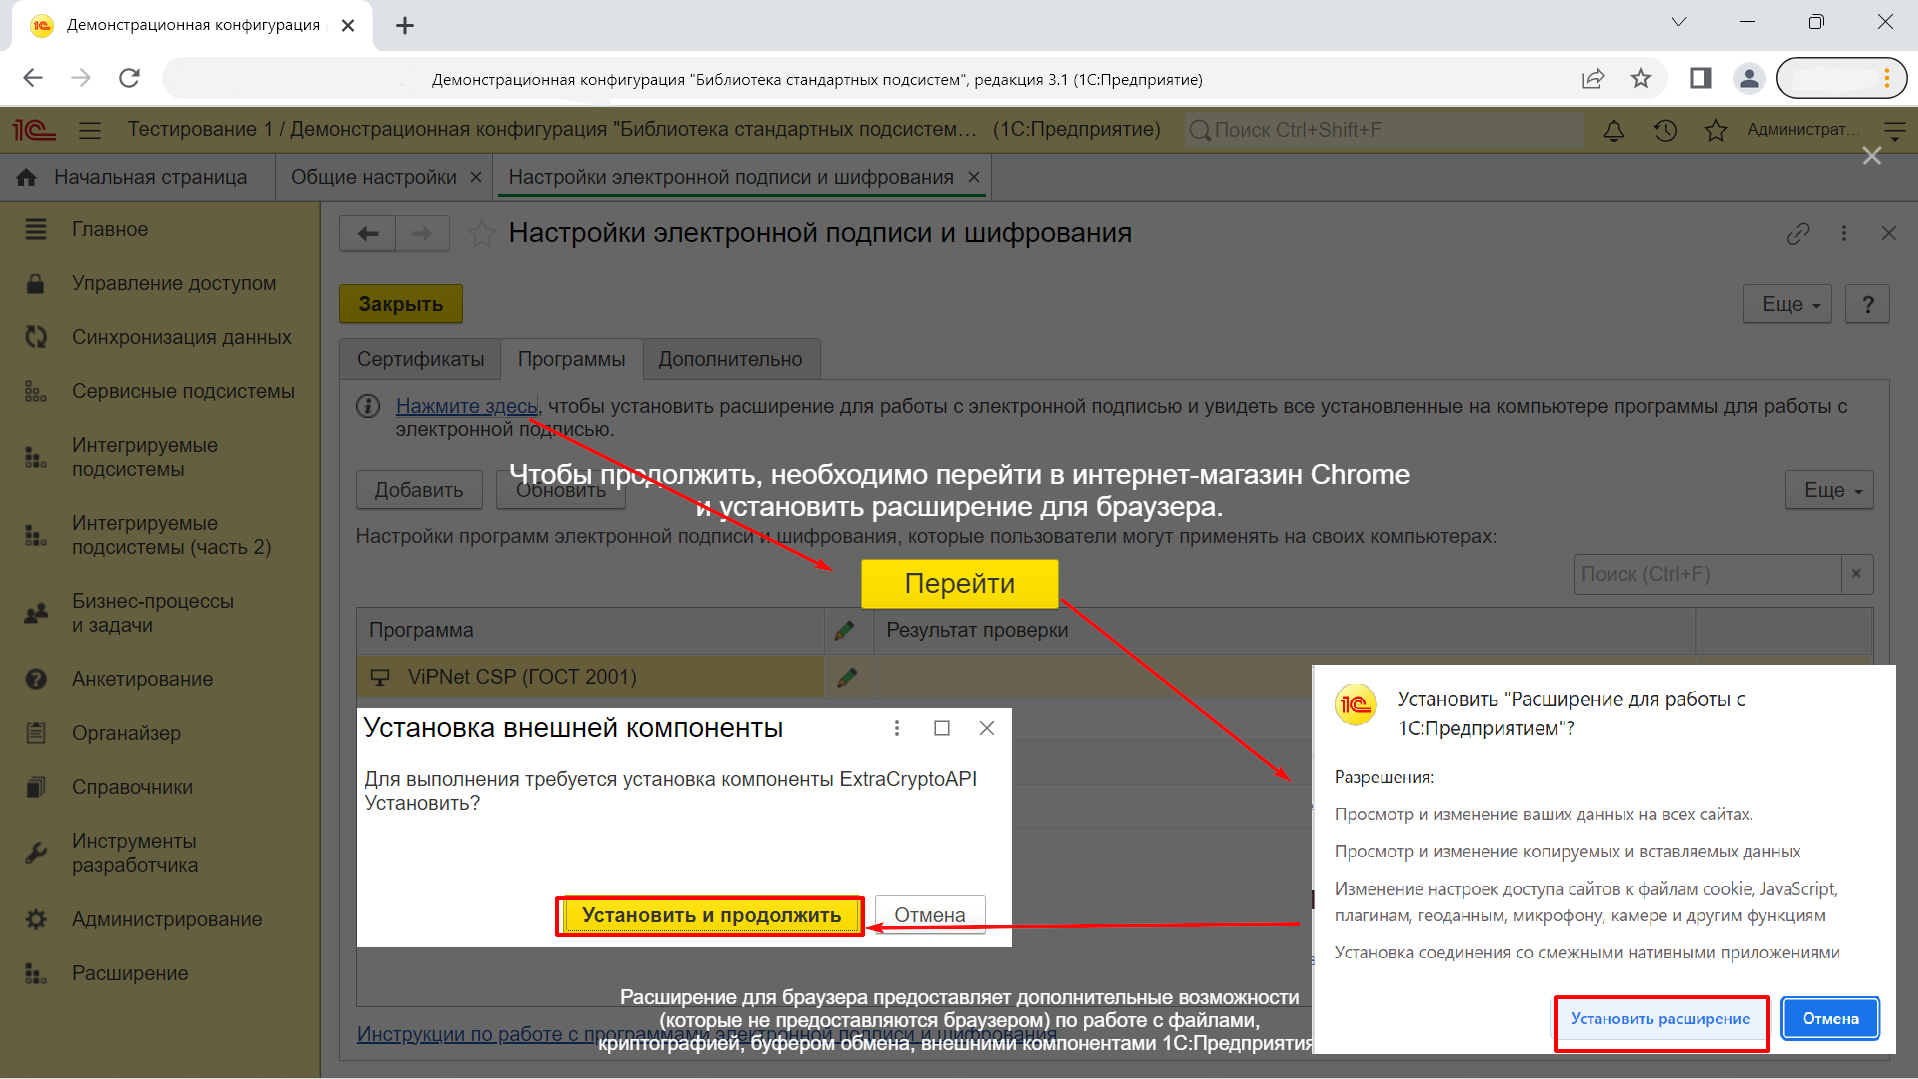Viewport: 1918px width, 1079px height.
Task: Close the Настройки электронной подписи tab
Action: point(974,177)
